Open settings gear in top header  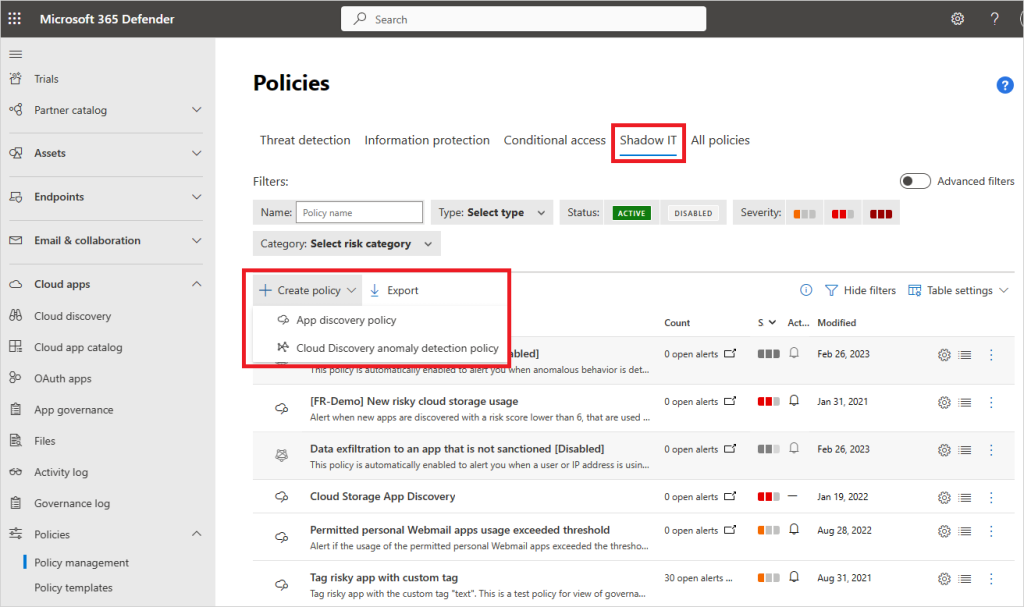pos(957,19)
